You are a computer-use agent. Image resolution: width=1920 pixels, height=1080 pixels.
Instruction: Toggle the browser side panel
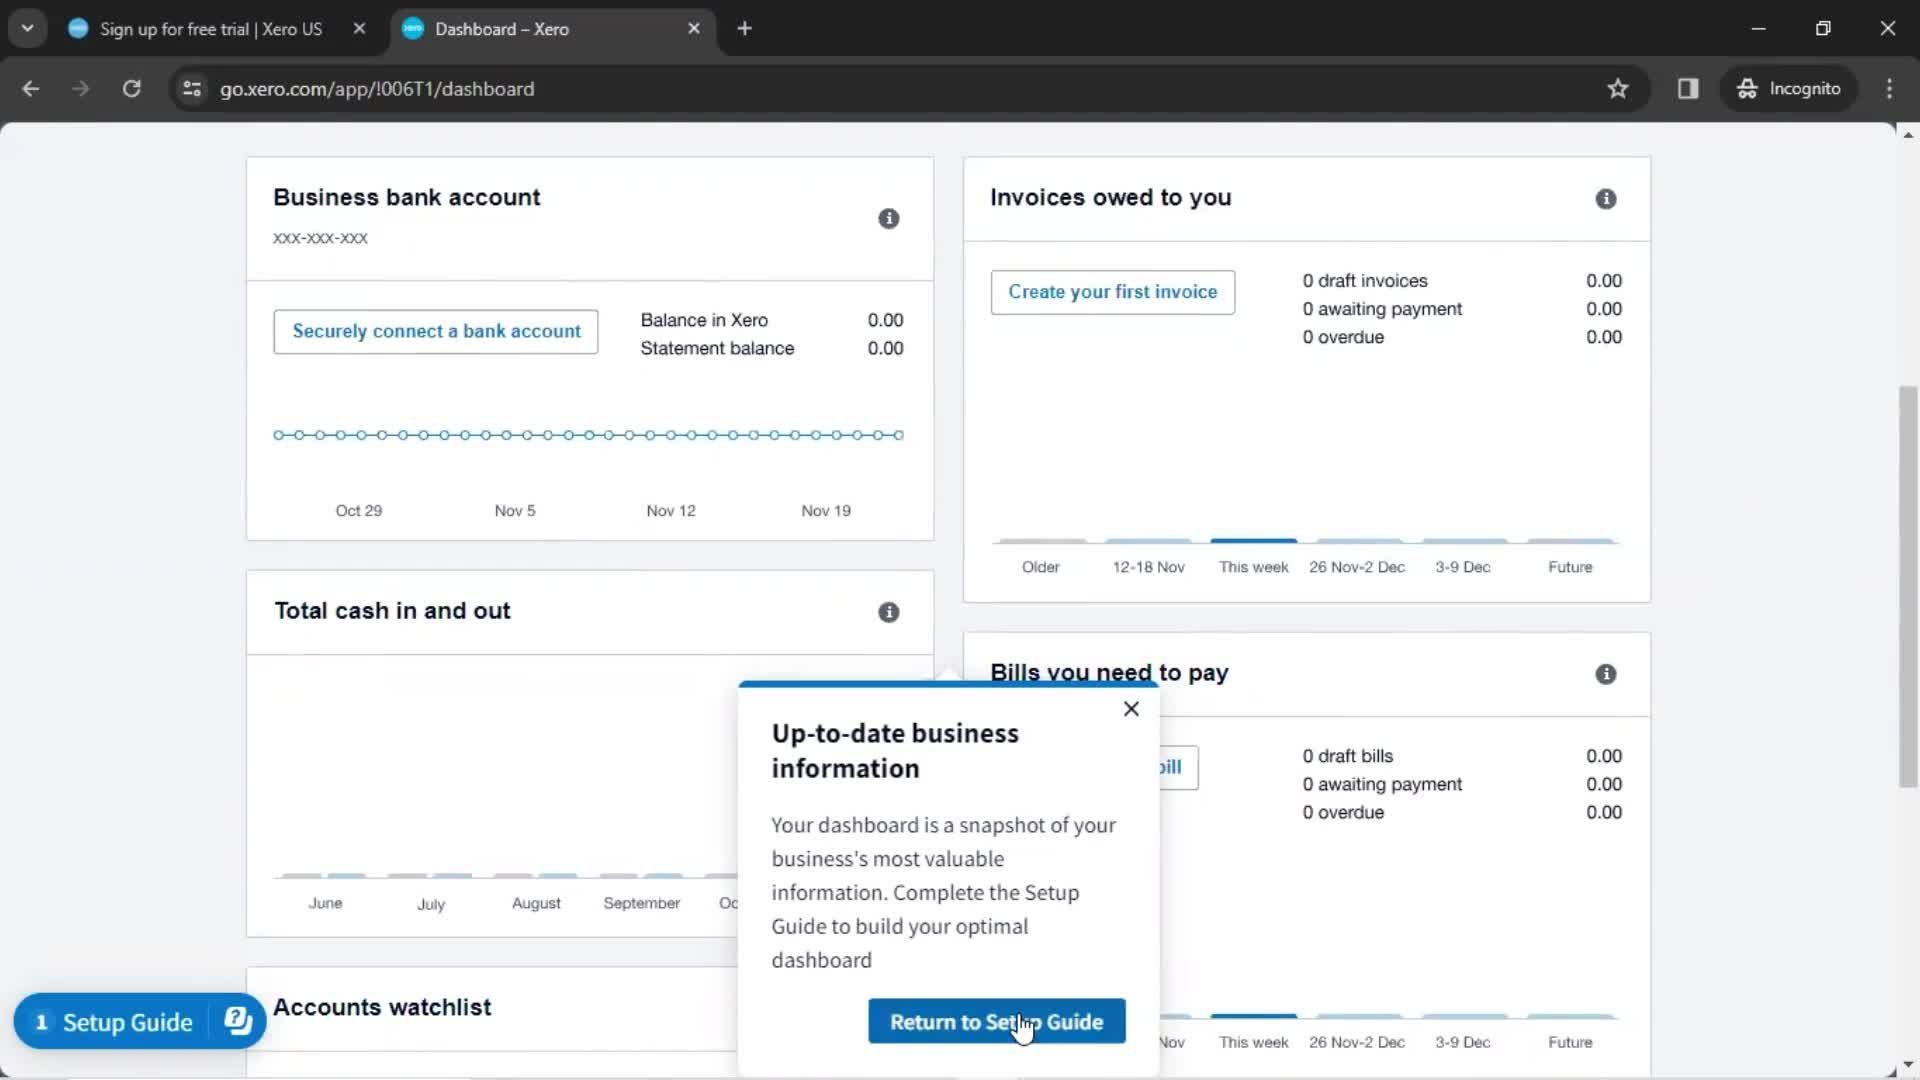pos(1688,89)
